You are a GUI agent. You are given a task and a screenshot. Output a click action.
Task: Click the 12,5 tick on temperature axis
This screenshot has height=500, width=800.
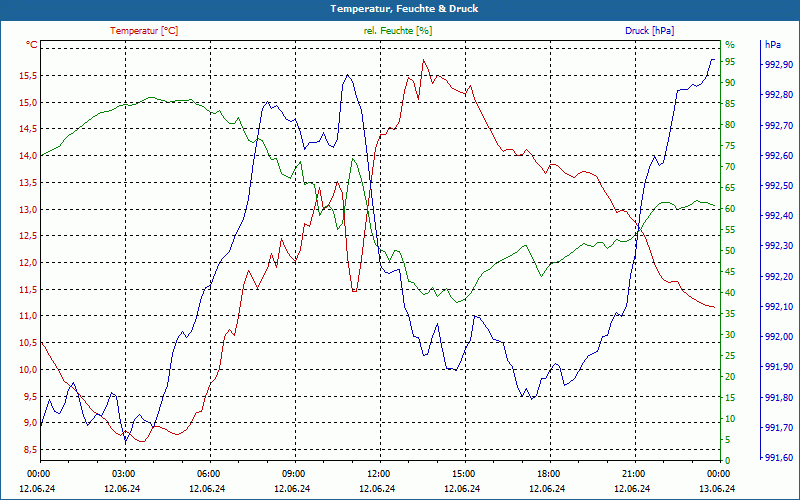tap(28, 236)
